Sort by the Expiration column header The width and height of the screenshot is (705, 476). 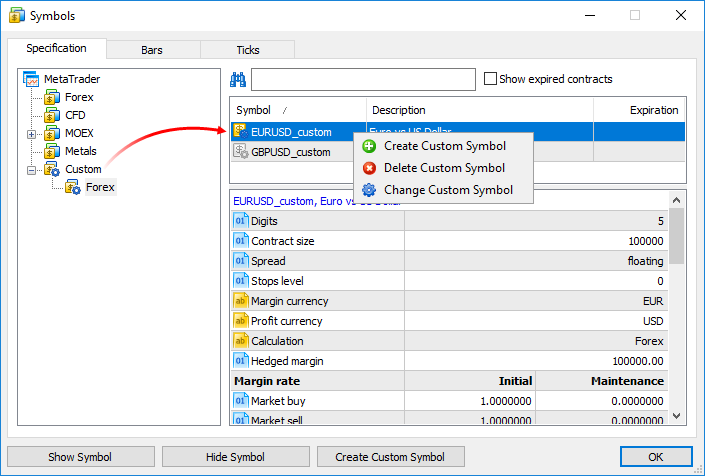pyautogui.click(x=639, y=110)
